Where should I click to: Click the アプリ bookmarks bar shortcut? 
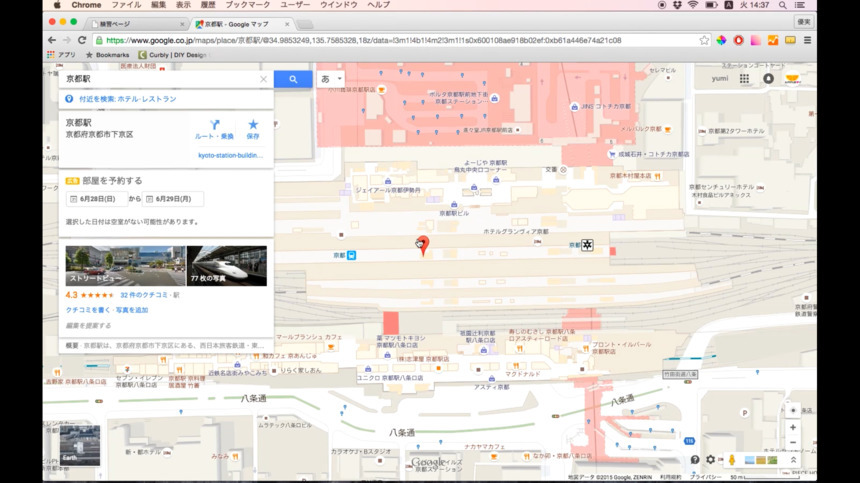click(61, 55)
